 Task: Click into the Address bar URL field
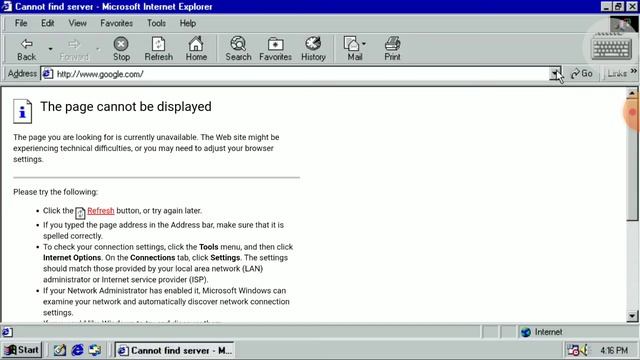pos(301,74)
